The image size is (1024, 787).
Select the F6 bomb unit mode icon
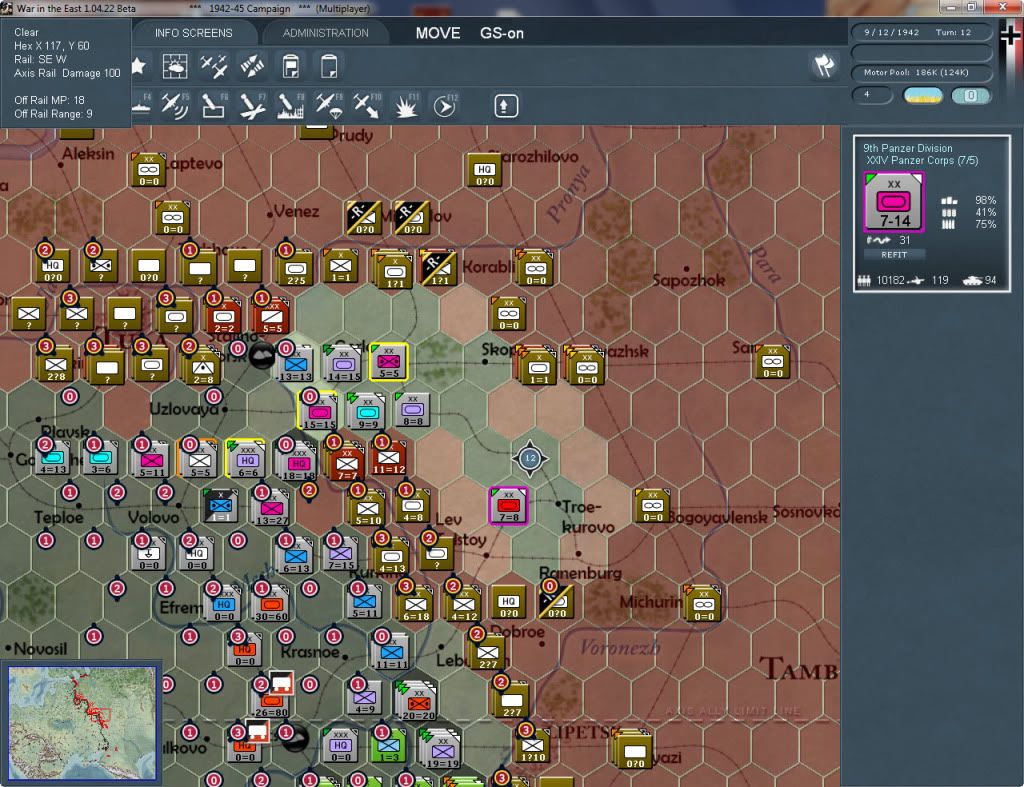click(x=214, y=106)
